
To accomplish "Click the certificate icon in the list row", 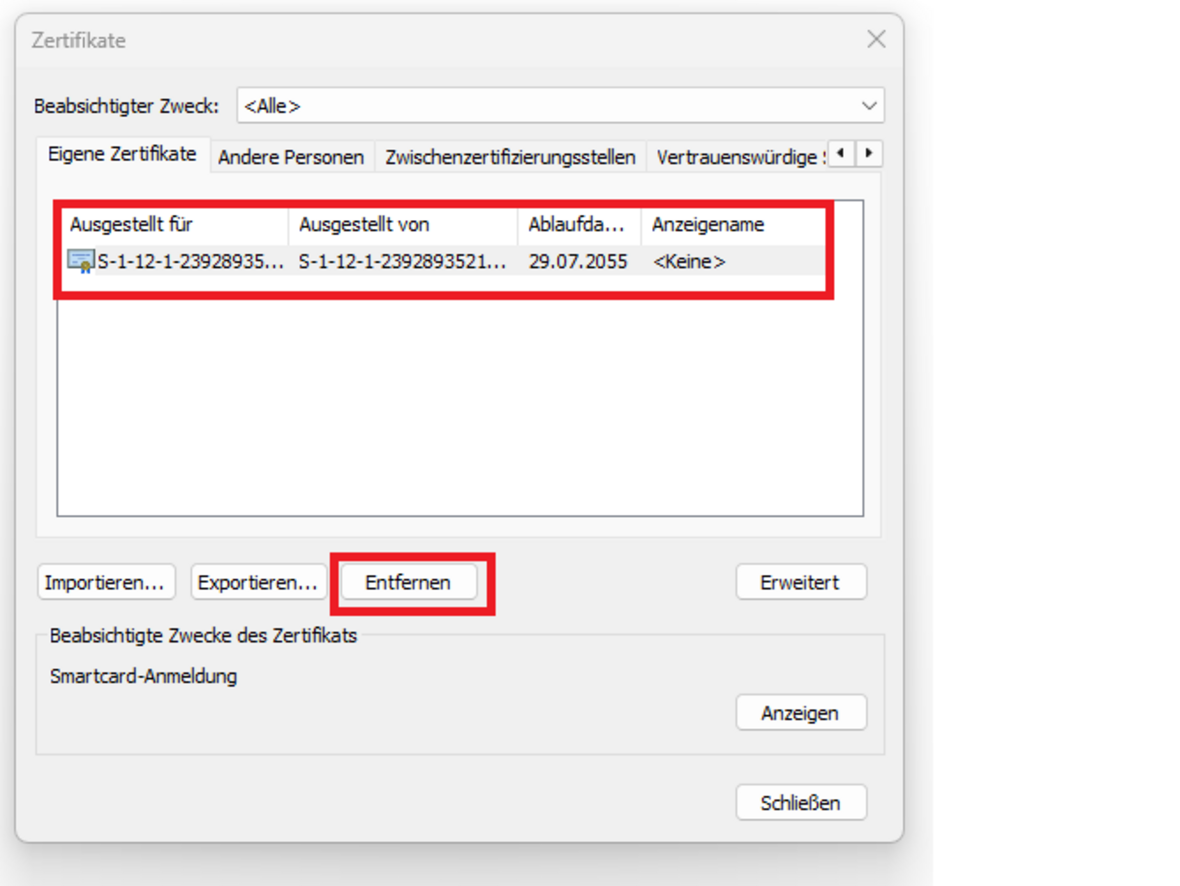I will pos(81,262).
